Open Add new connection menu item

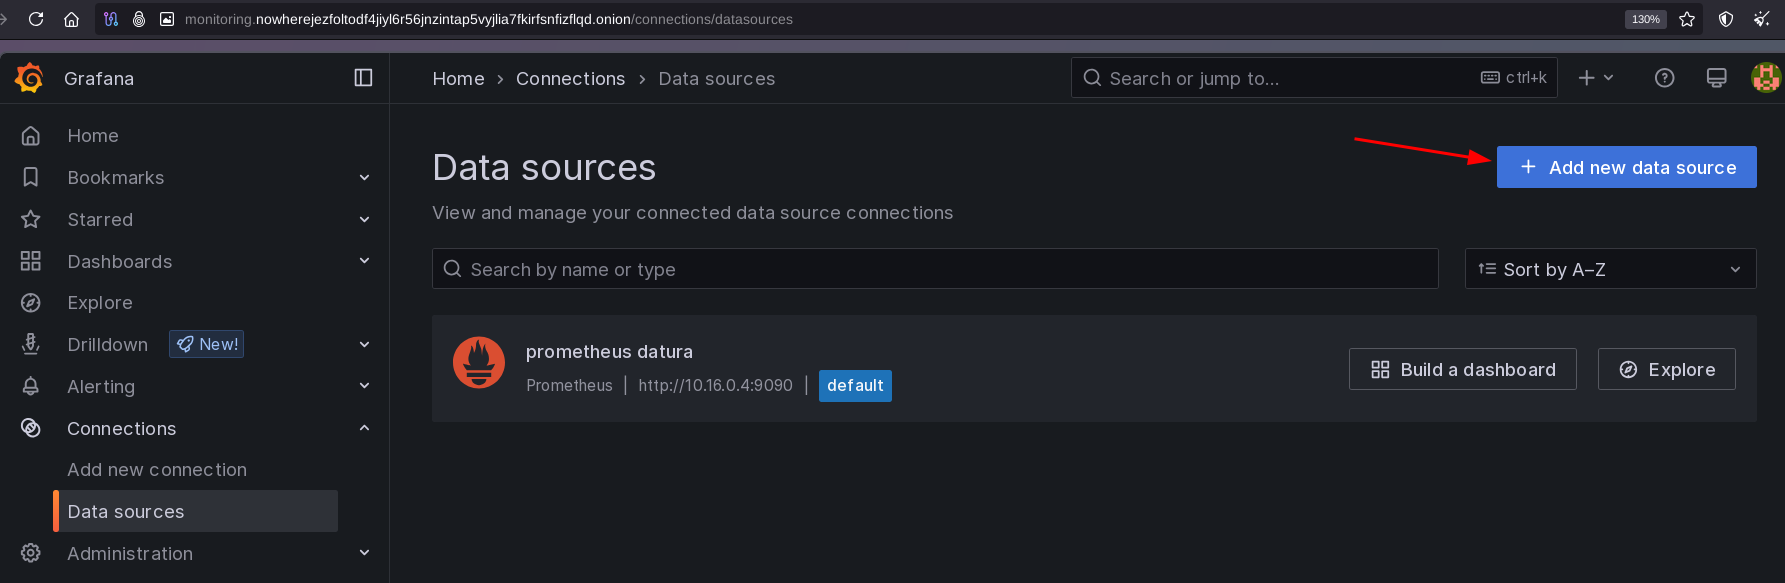[x=157, y=470]
